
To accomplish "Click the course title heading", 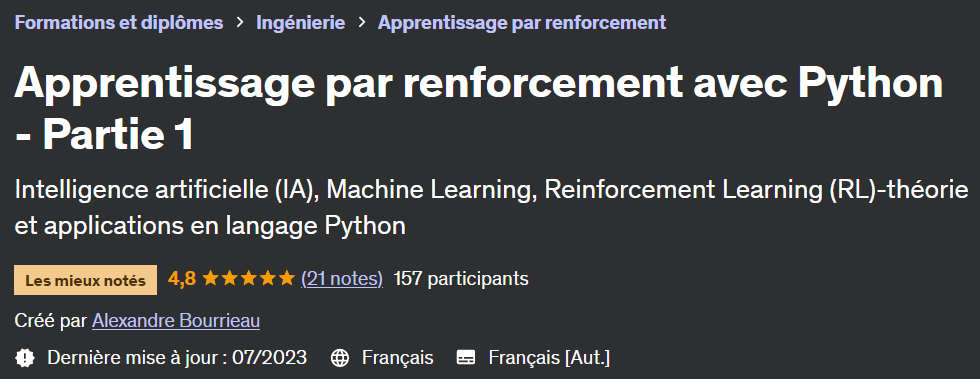I will 478,109.
